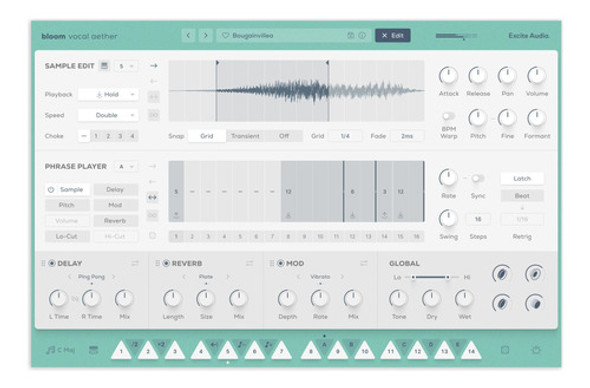
Task: Click the Attack knob
Action: click(x=449, y=76)
